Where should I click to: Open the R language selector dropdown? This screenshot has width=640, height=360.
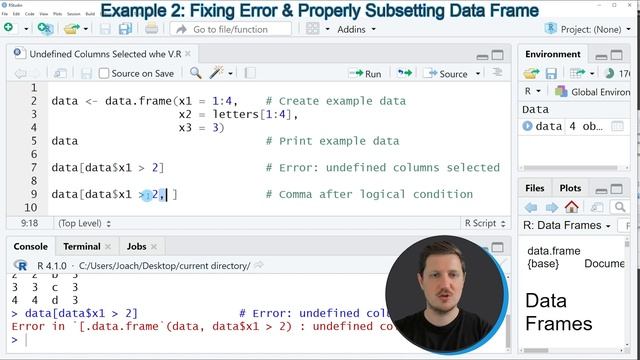532,91
